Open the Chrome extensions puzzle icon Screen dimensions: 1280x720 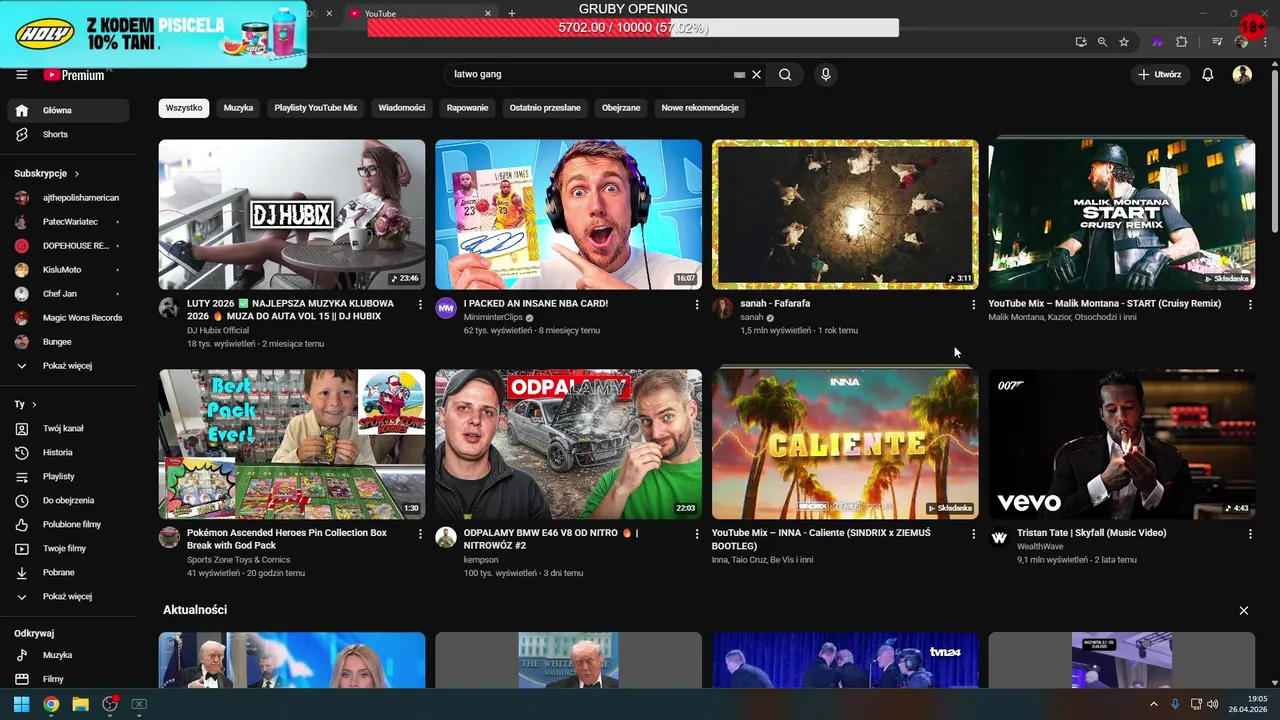1182,42
